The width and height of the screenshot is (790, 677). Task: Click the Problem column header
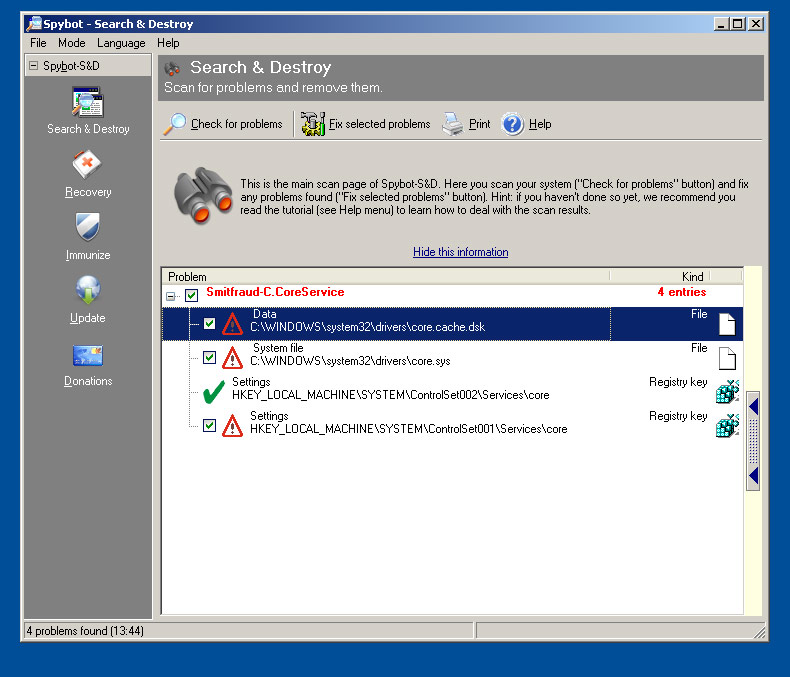pos(386,277)
